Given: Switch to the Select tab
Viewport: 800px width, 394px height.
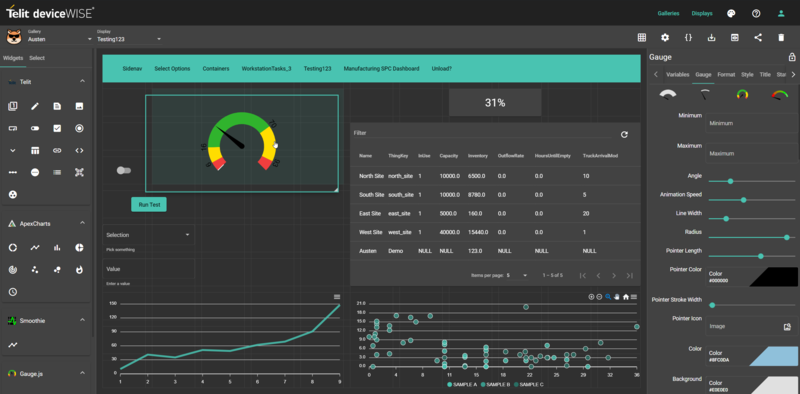Looking at the screenshot, I should click(37, 58).
